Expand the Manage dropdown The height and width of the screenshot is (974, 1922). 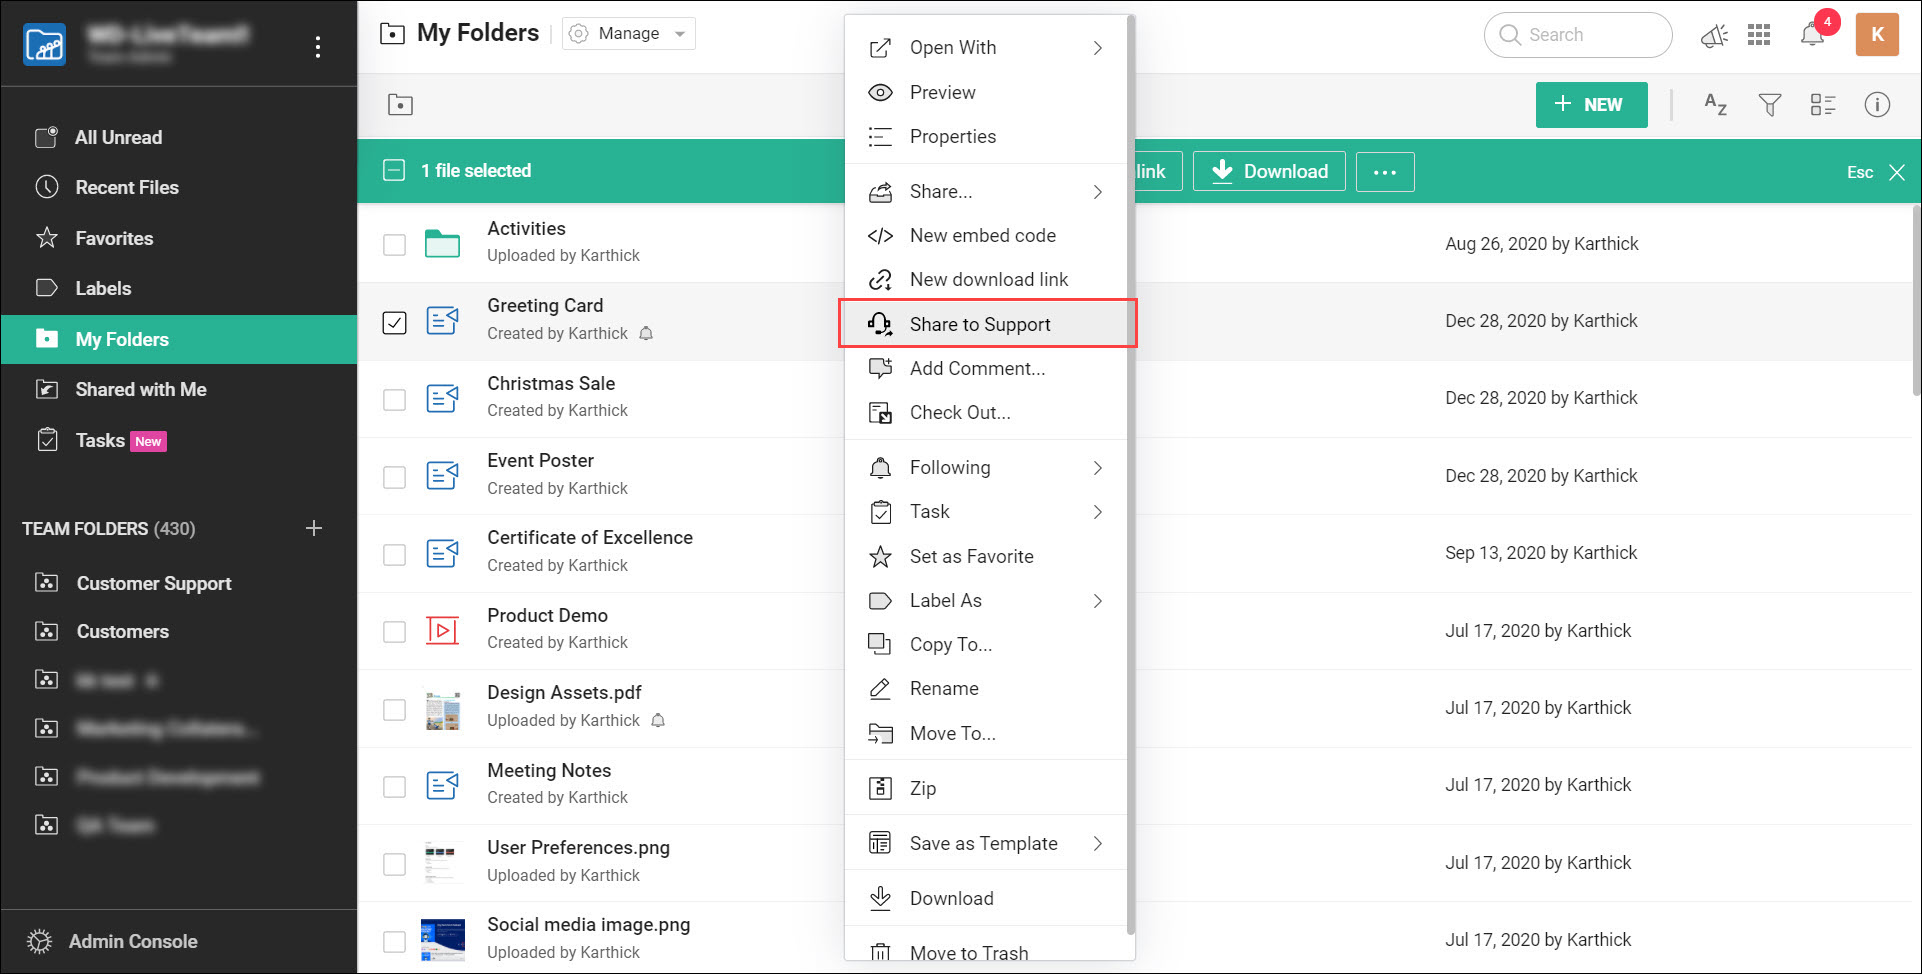(680, 33)
